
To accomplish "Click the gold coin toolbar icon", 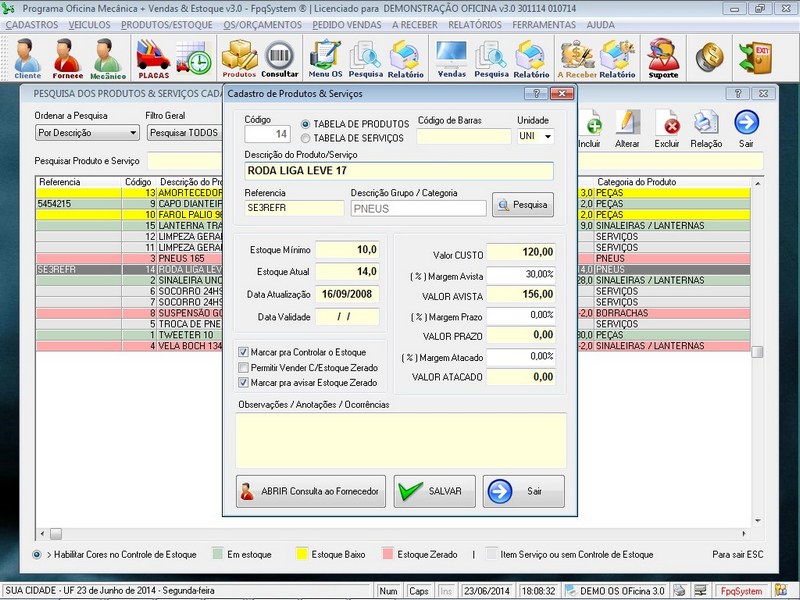I will 709,57.
